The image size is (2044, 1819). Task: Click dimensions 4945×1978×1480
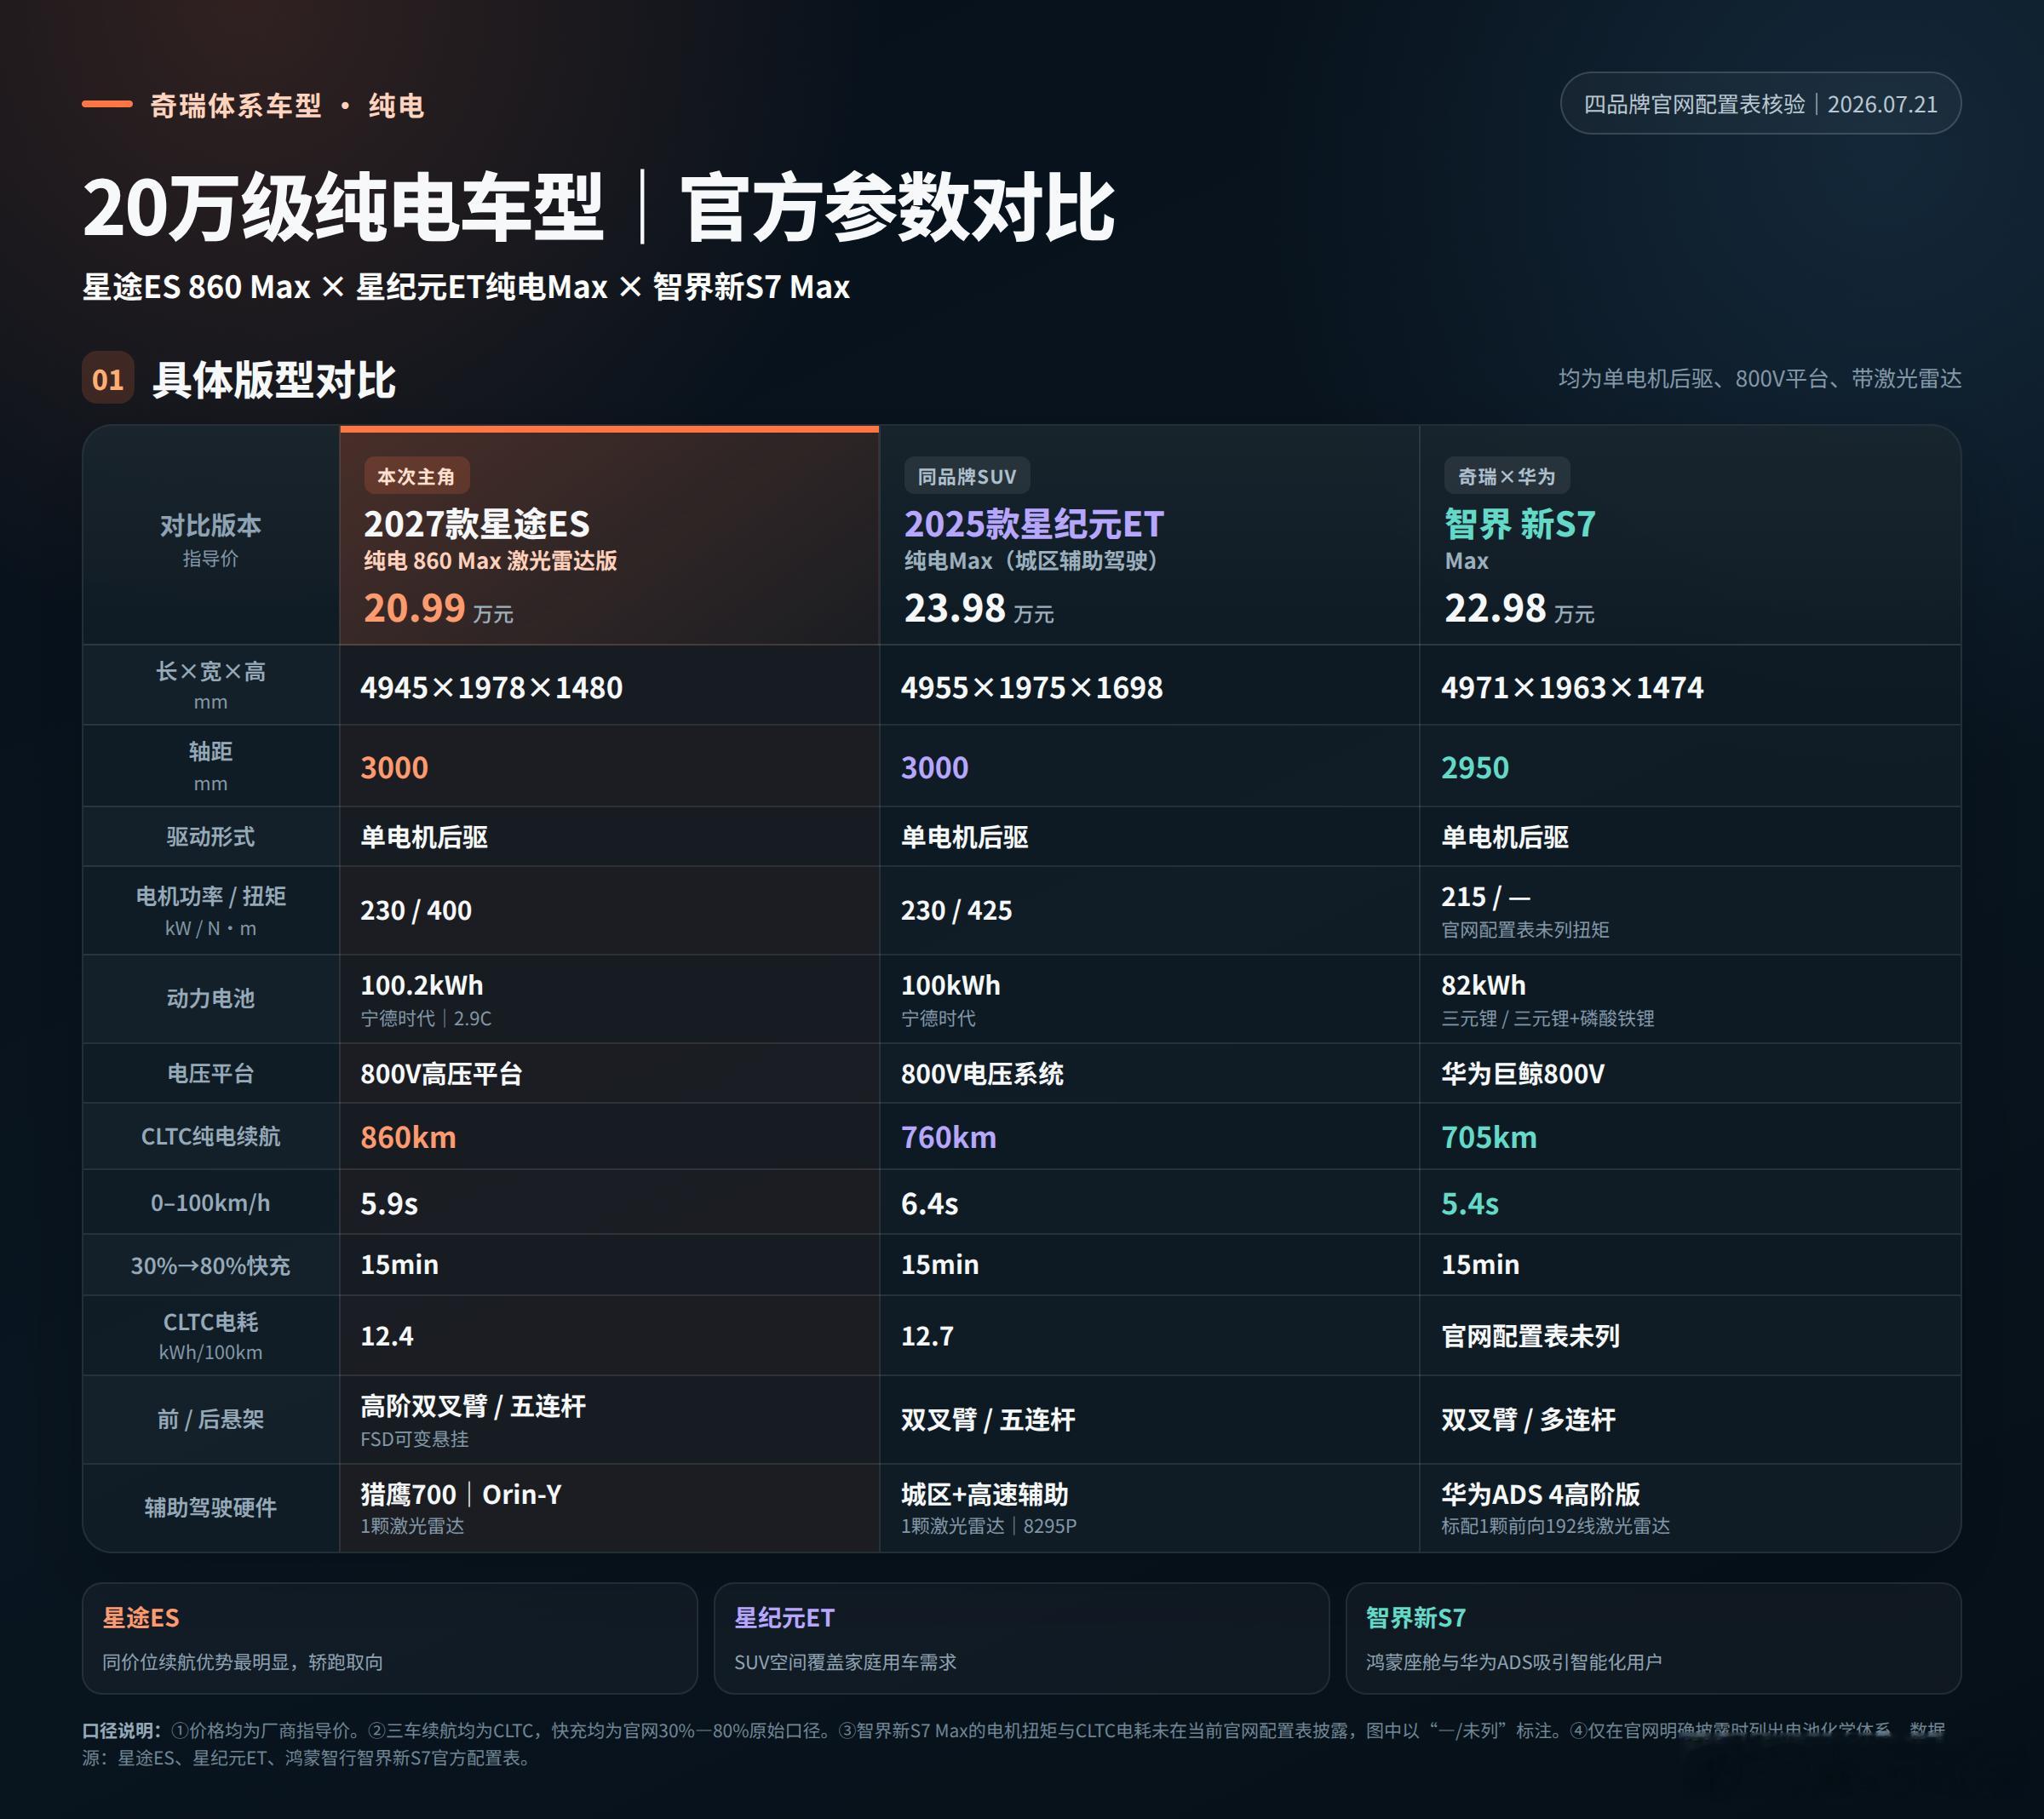click(x=491, y=687)
